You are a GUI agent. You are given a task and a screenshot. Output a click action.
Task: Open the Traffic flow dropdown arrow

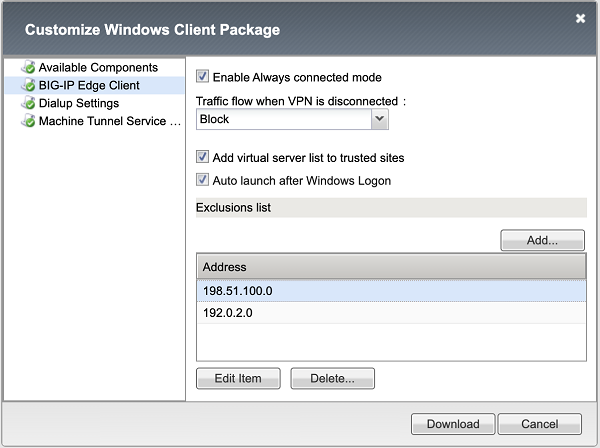coord(380,119)
